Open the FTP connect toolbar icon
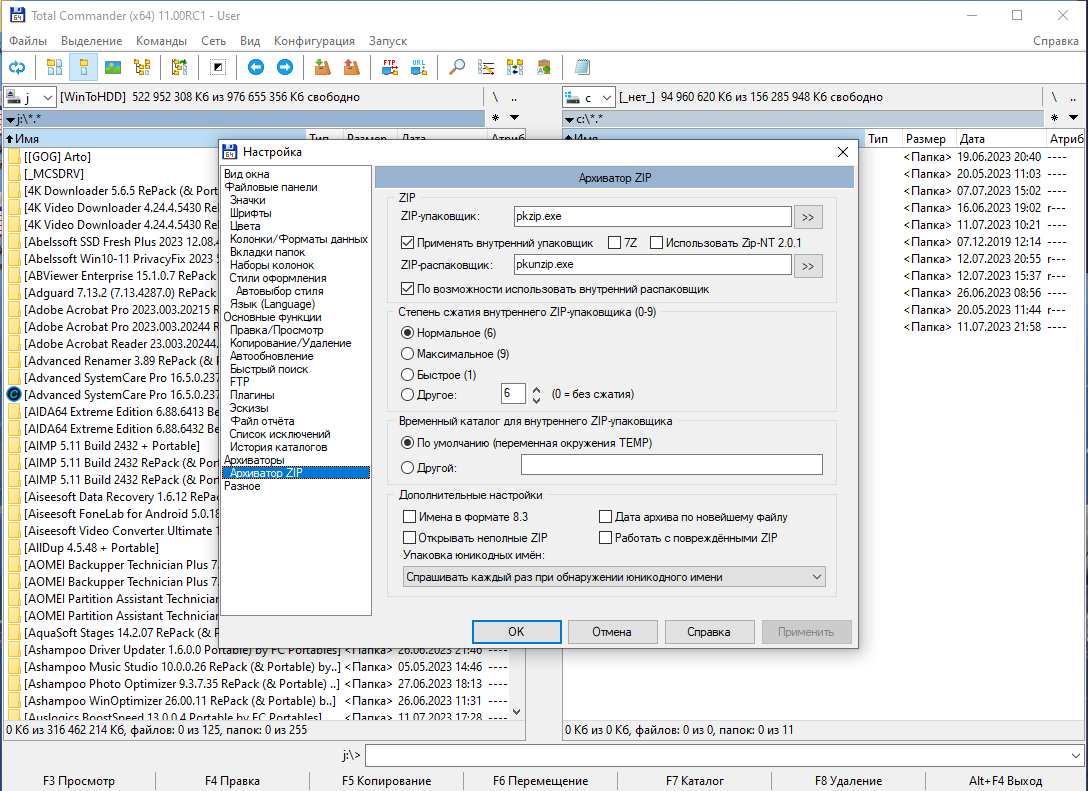This screenshot has height=791, width=1088. click(389, 67)
